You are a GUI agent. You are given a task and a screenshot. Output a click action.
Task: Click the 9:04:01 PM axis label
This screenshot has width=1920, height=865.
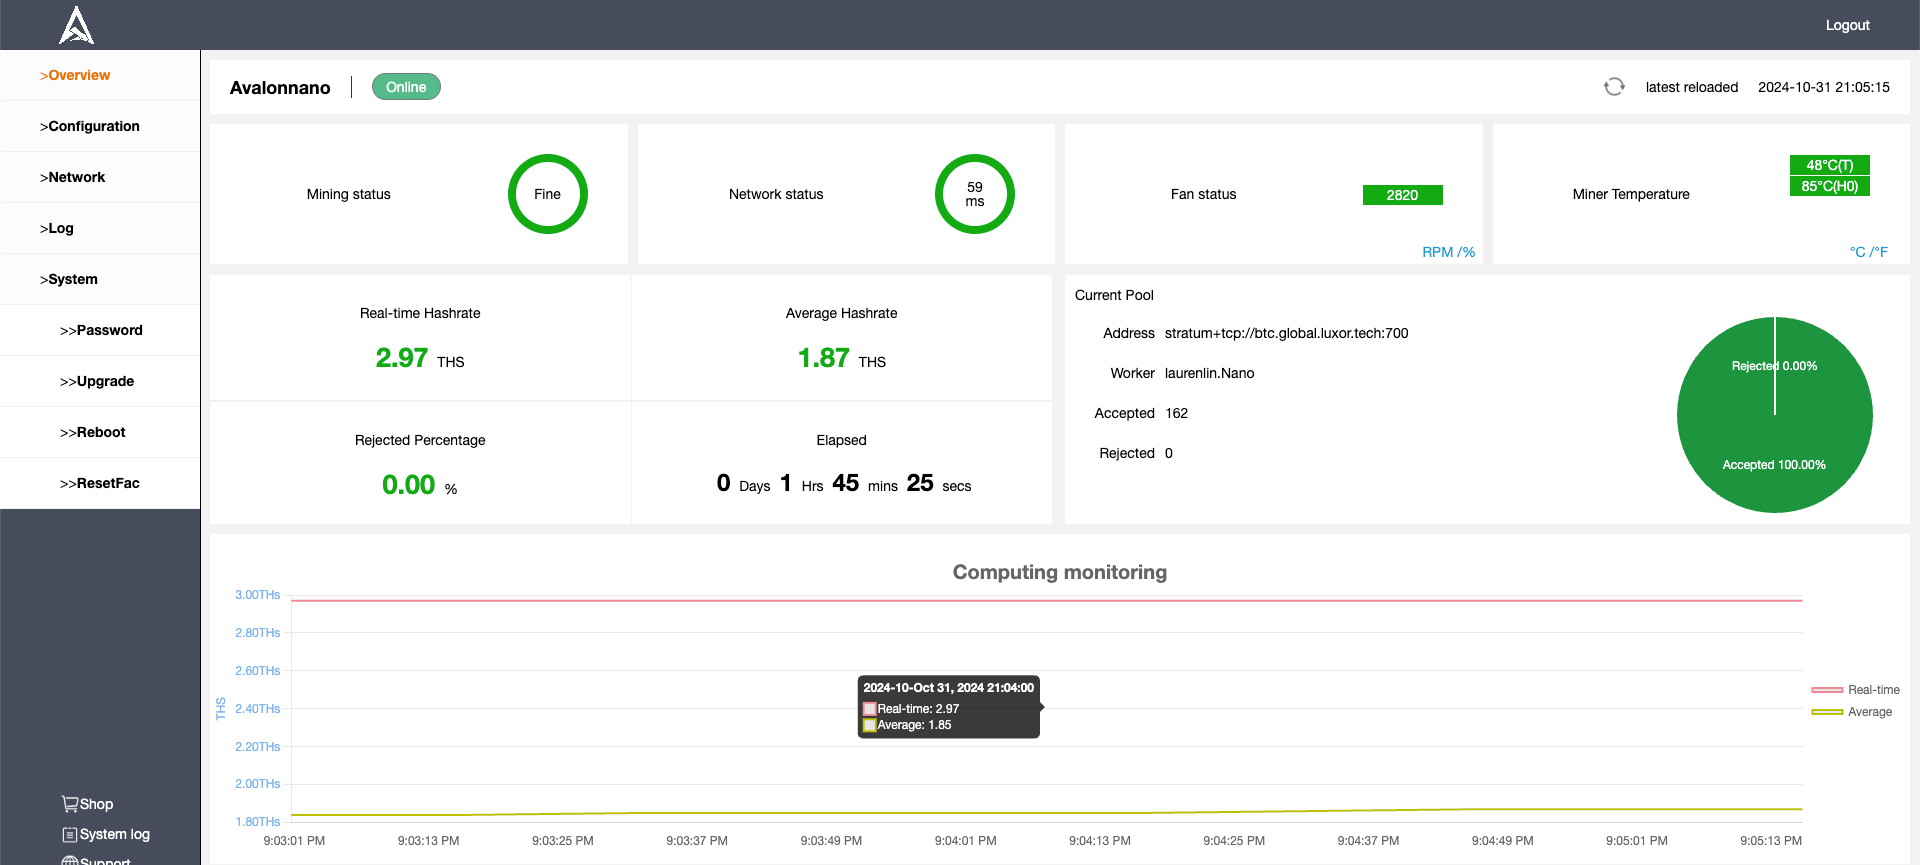(x=965, y=841)
